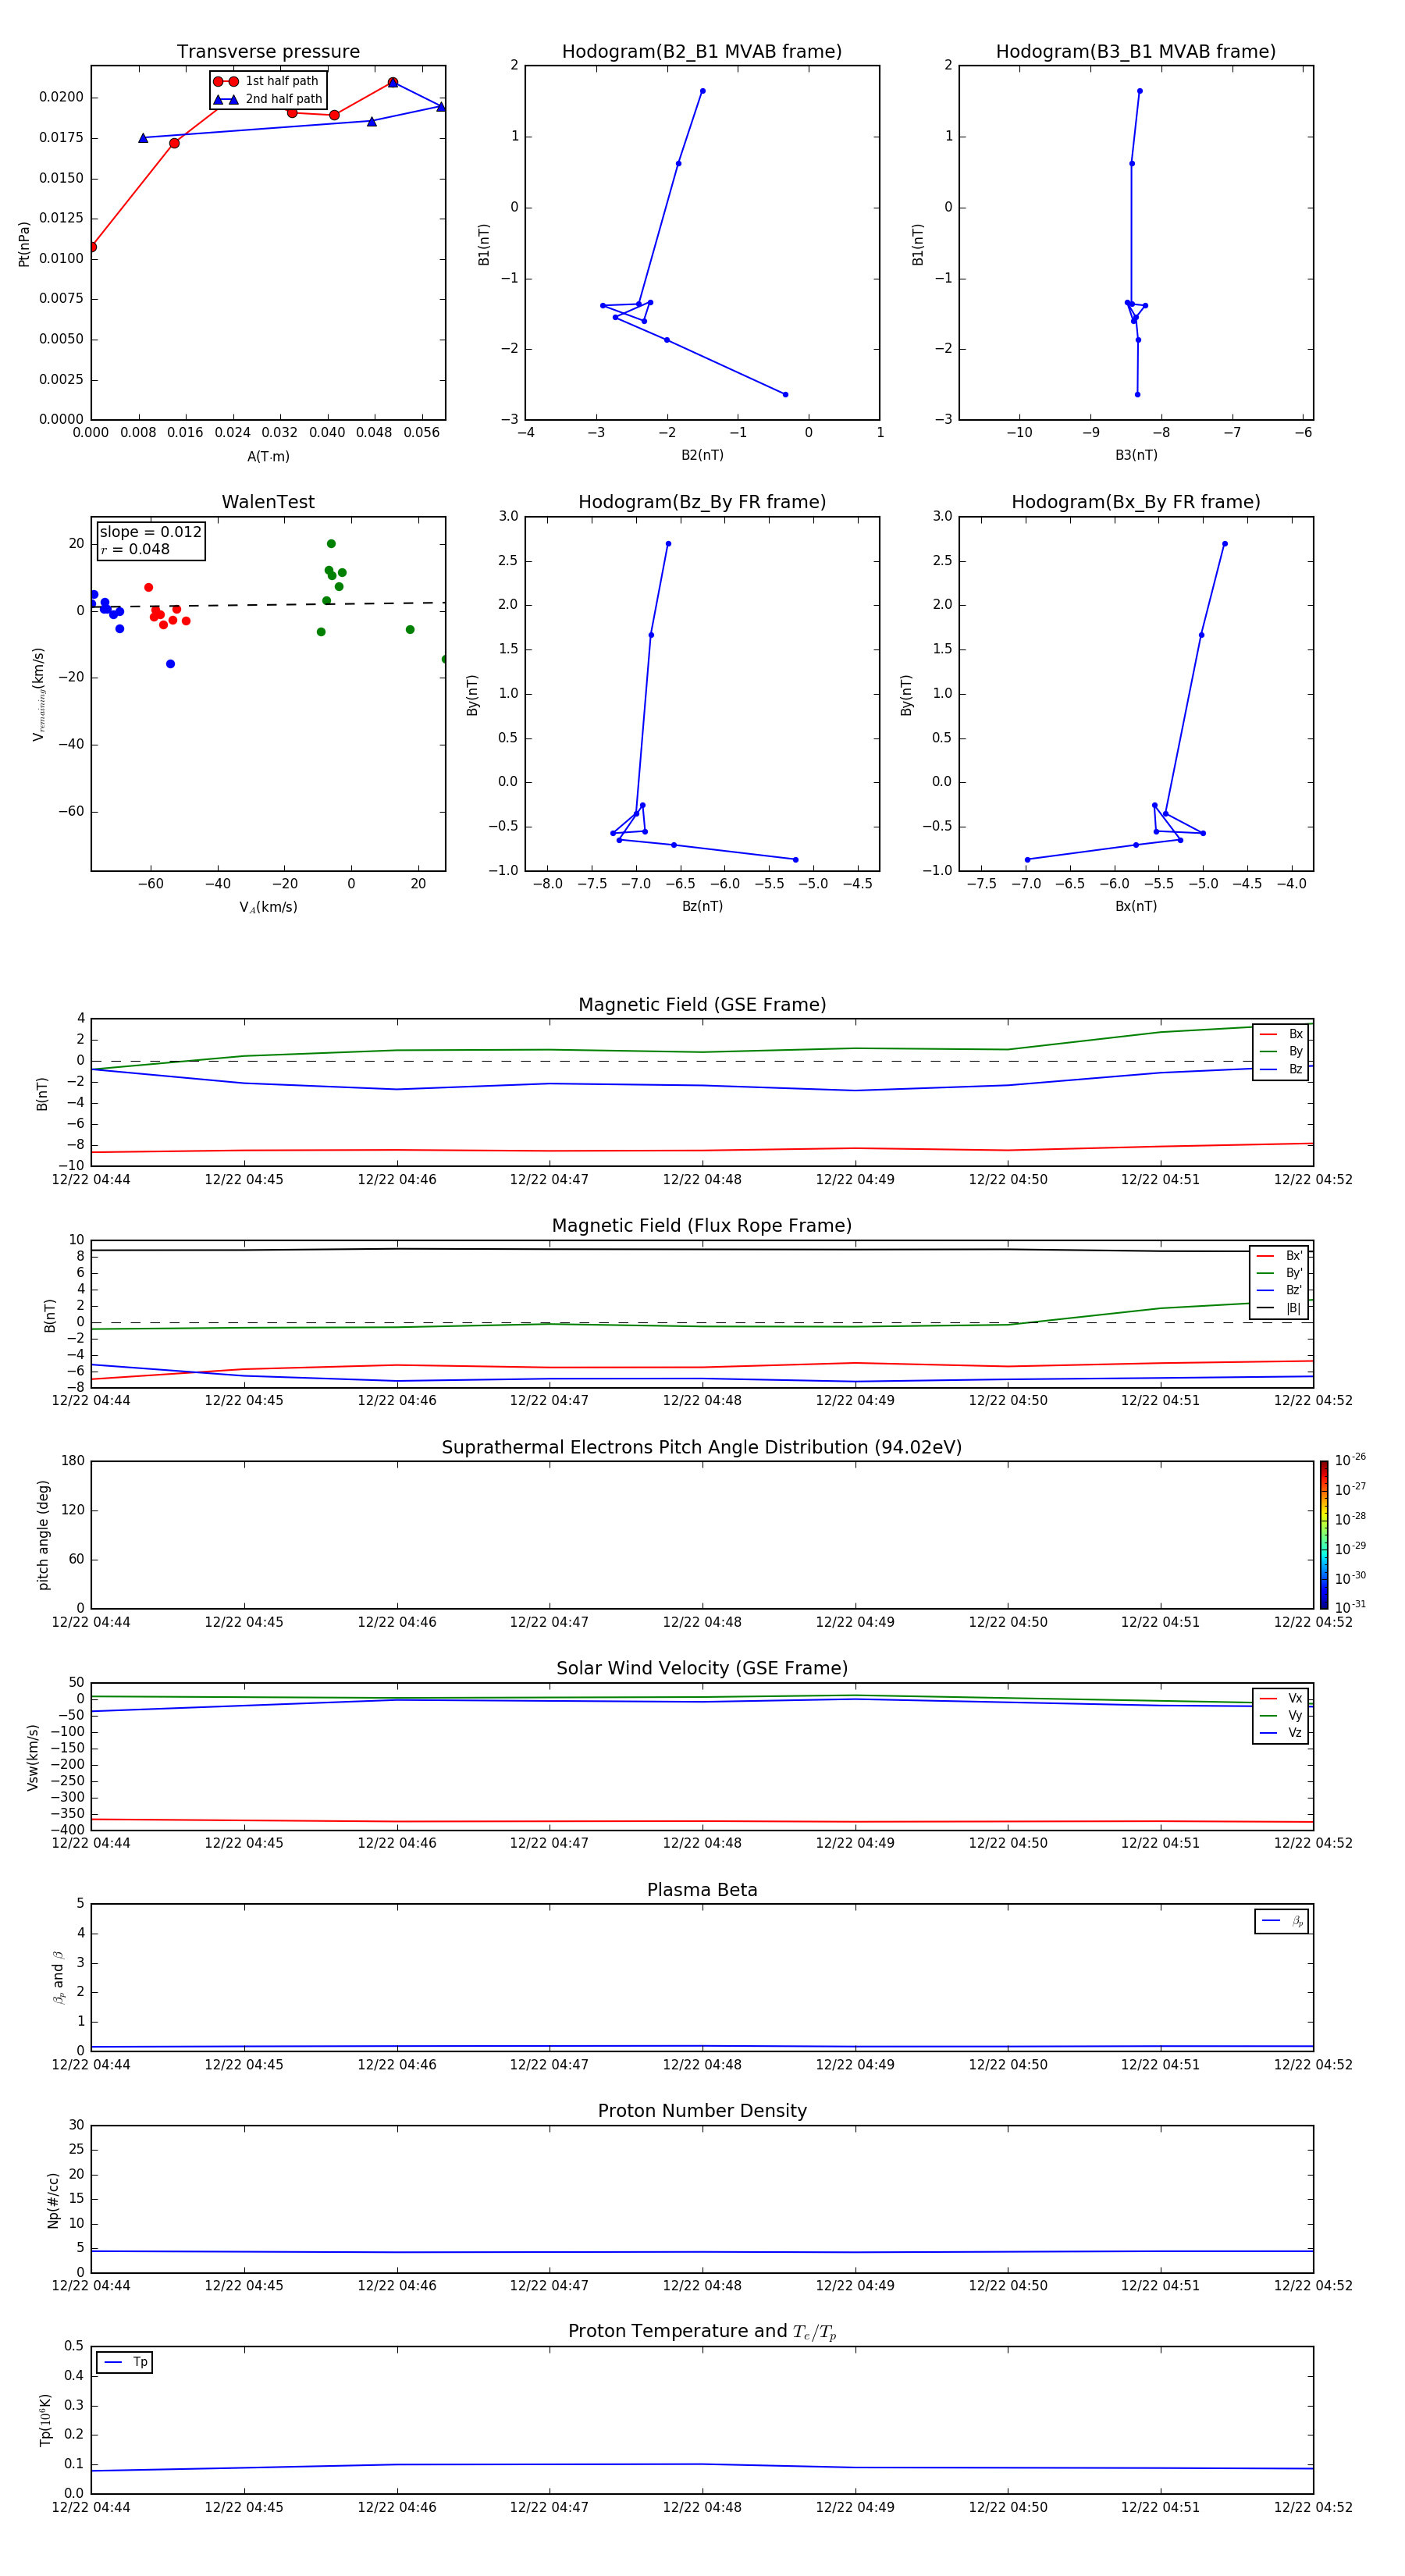The width and height of the screenshot is (1405, 2576).
Task: Click the 'Bz(nT)' x-axis label
Action: (x=702, y=906)
